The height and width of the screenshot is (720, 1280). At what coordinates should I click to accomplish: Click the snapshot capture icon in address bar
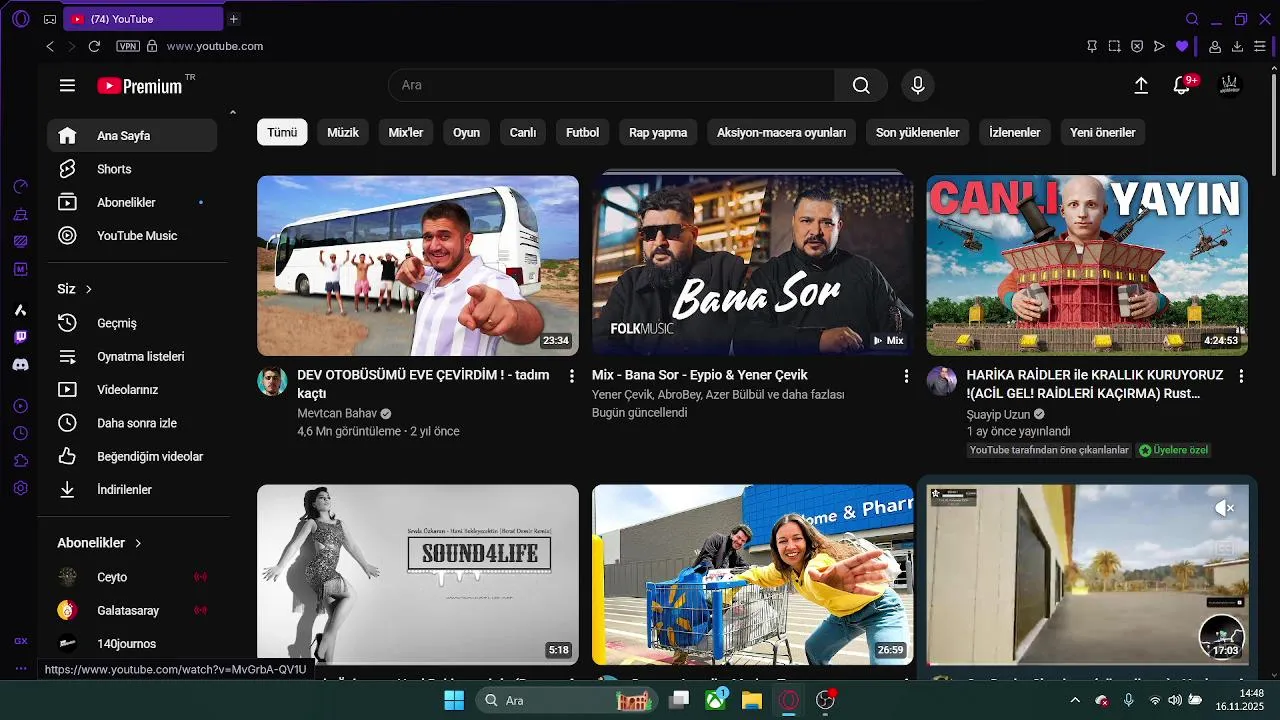(x=1115, y=46)
